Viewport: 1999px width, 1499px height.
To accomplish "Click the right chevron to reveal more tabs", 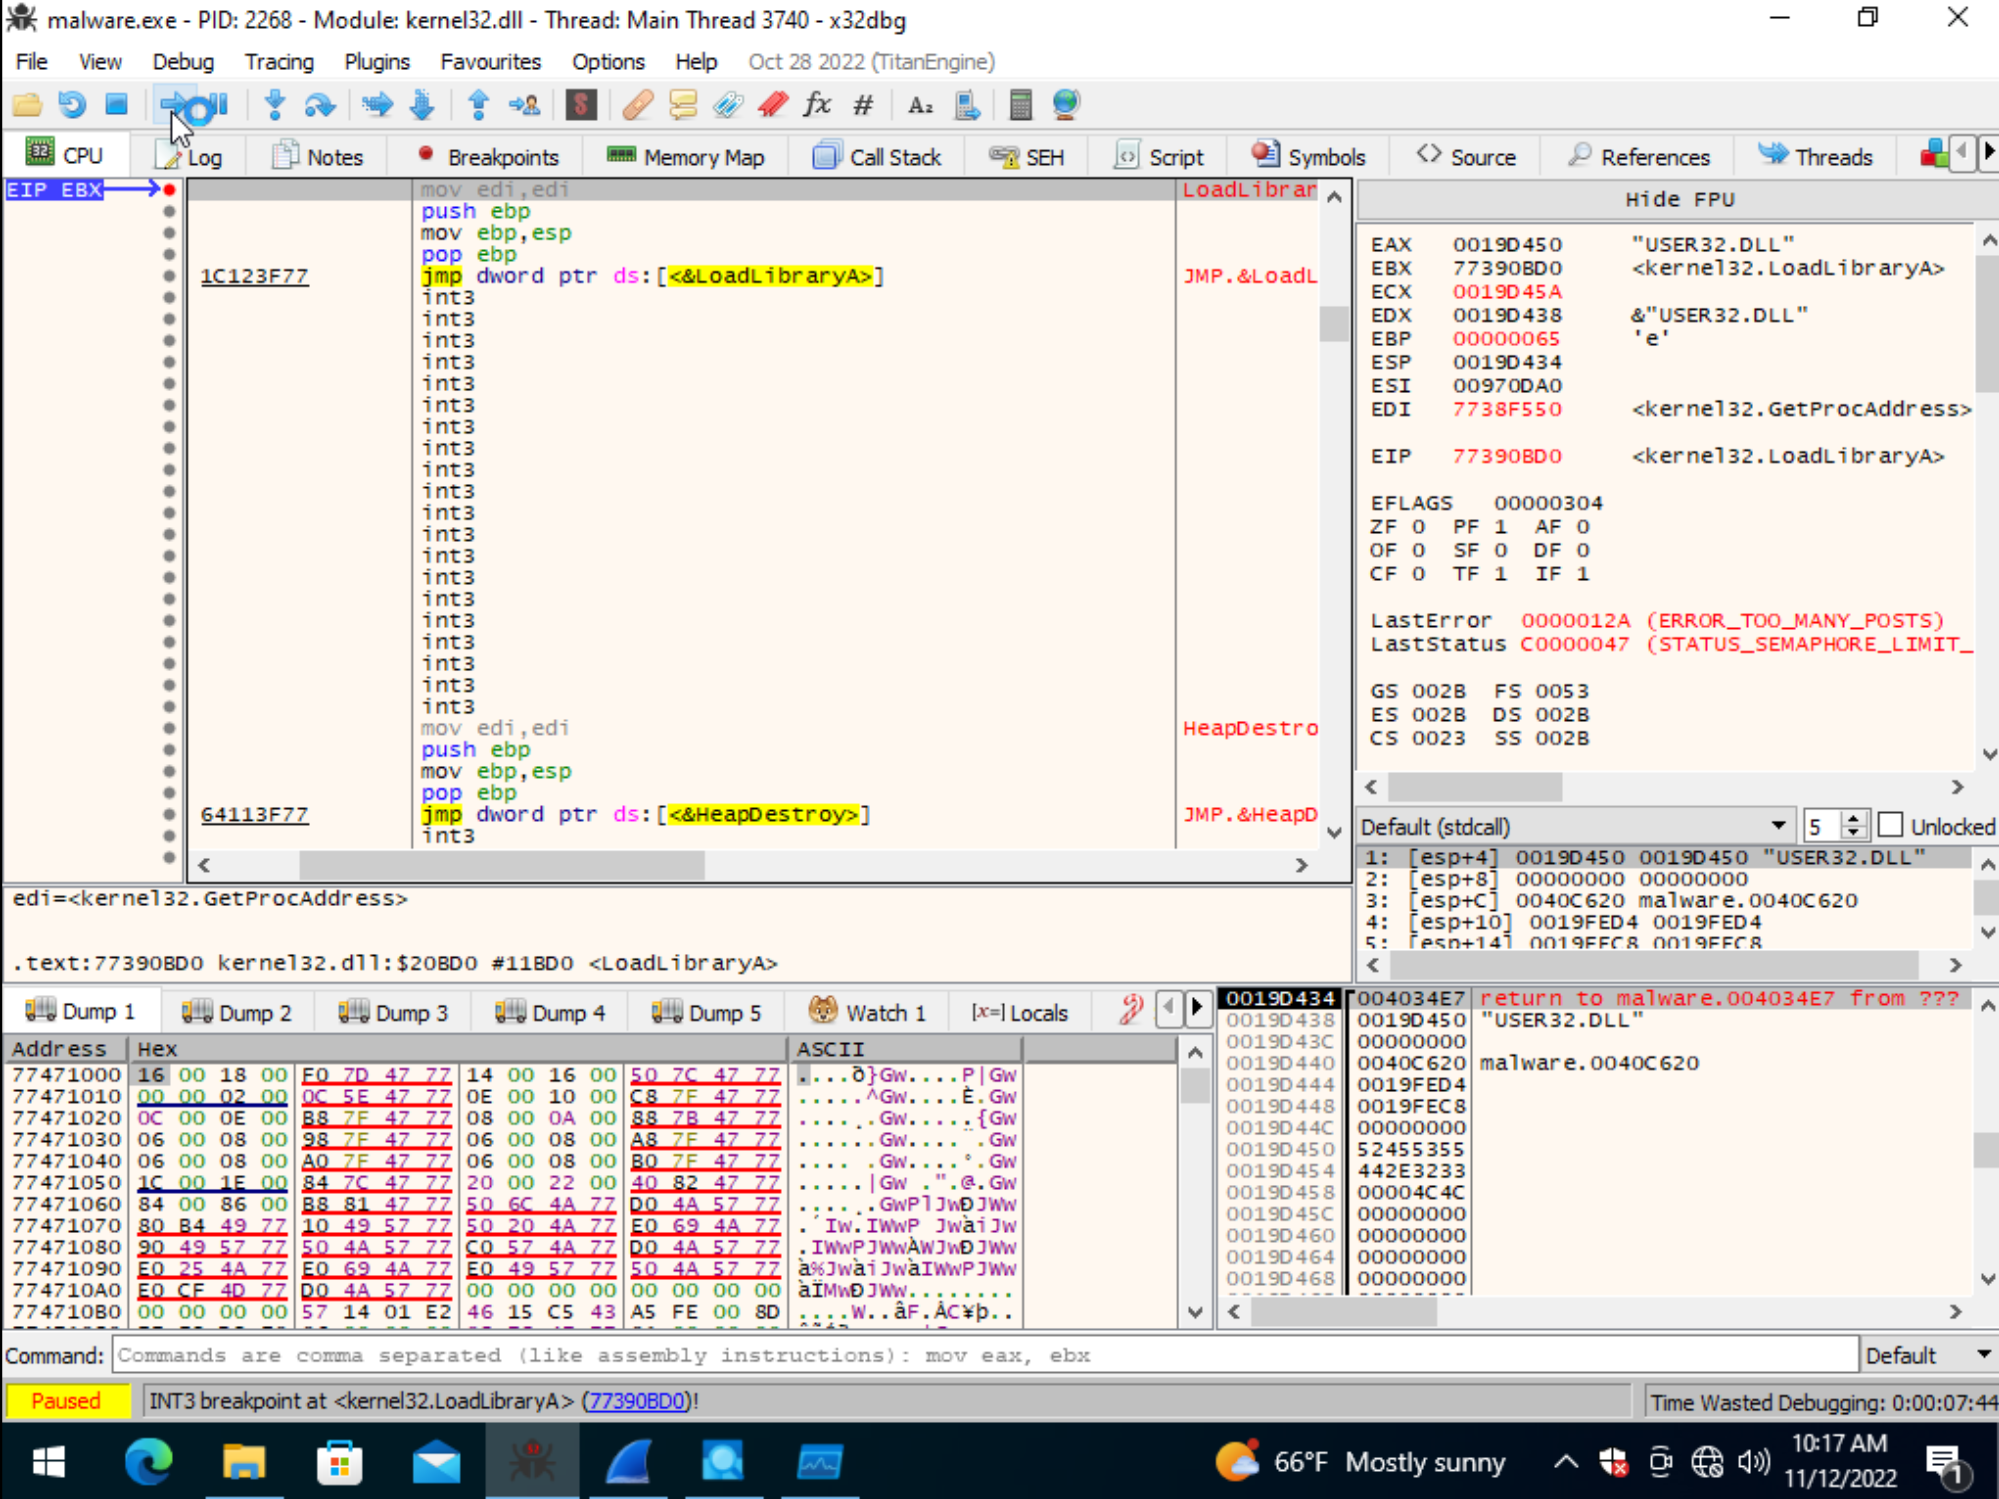I will click(1988, 152).
